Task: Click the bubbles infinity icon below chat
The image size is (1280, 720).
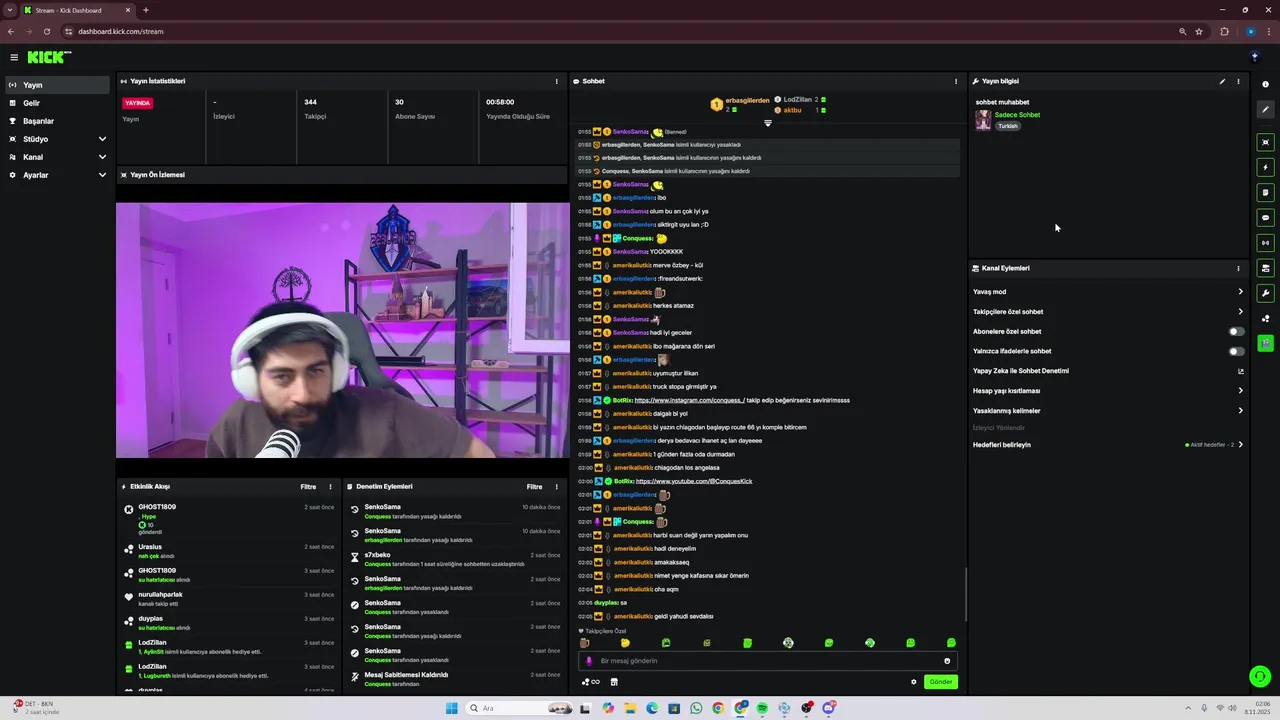Action: point(591,682)
